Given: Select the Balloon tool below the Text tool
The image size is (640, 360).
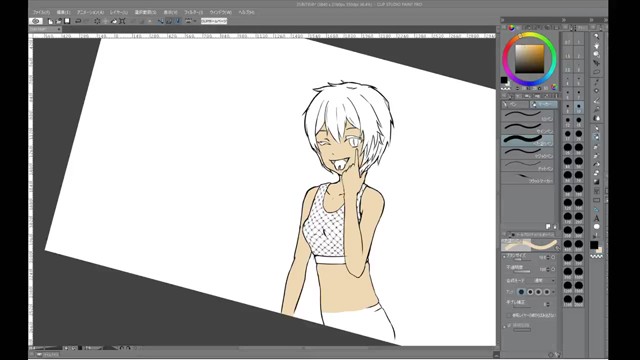Looking at the screenshot, I should coord(596,227).
